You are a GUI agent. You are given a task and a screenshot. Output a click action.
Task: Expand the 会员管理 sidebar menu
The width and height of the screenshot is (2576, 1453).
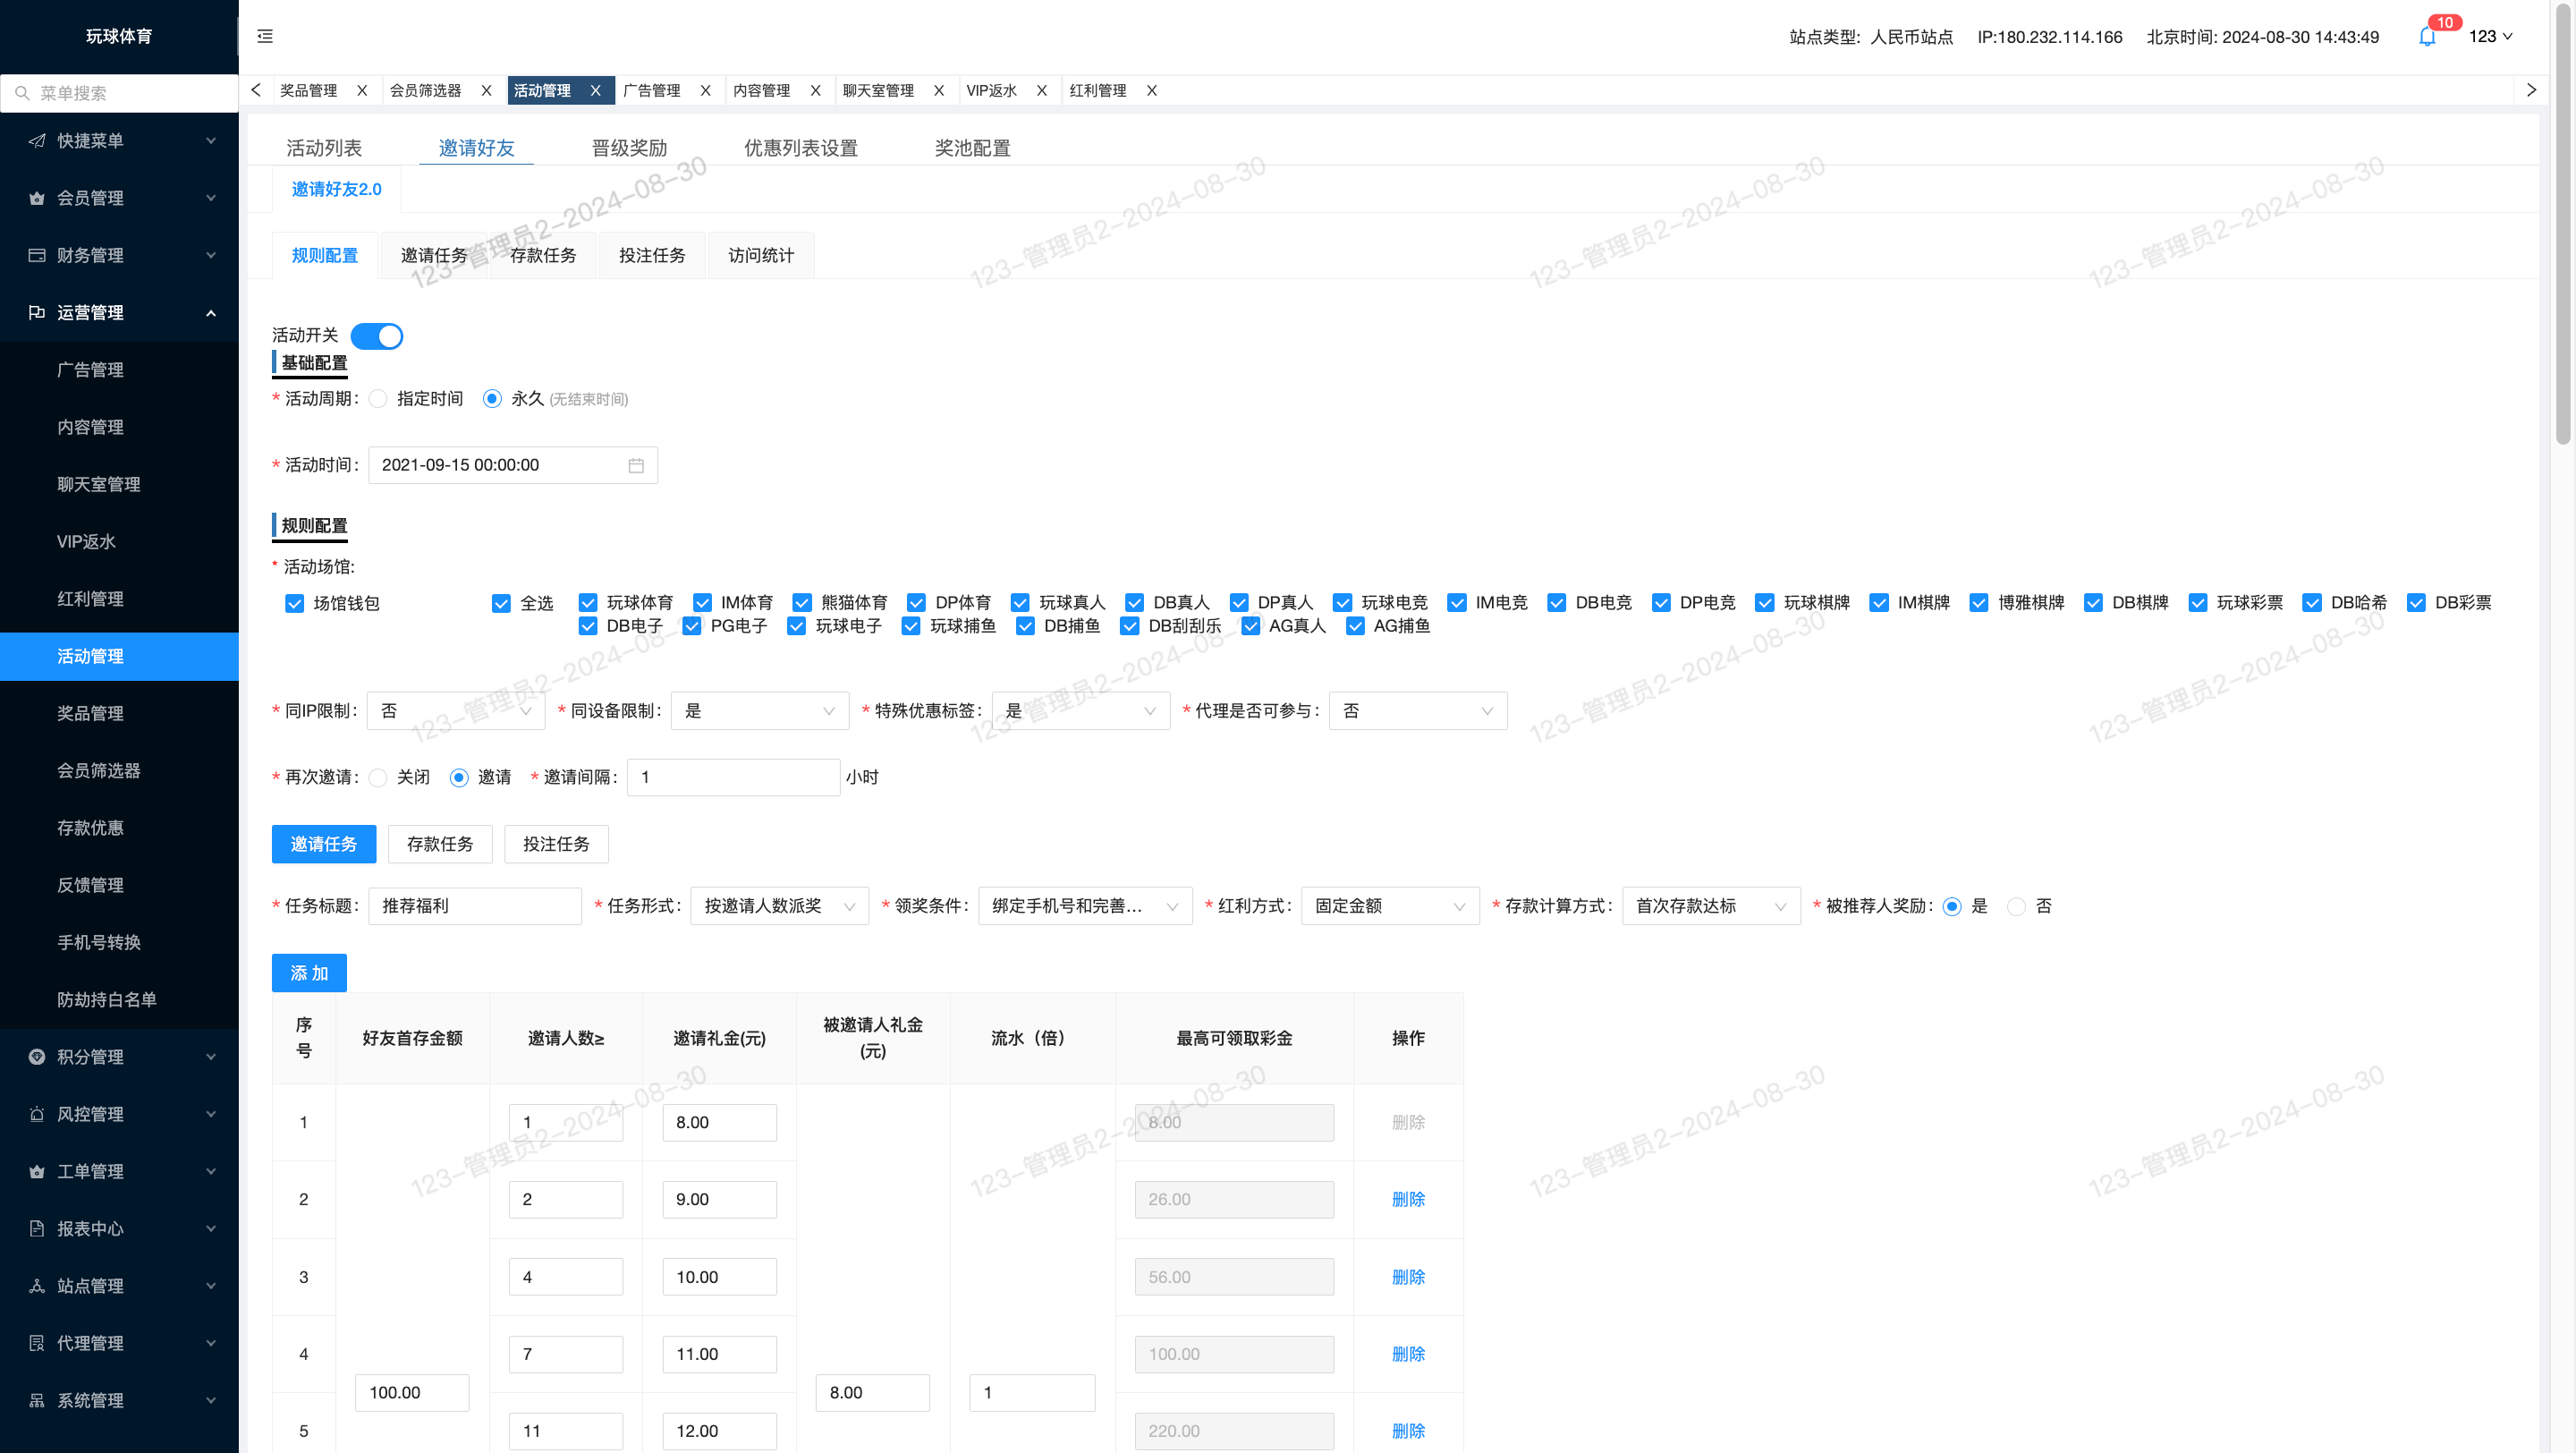119,198
